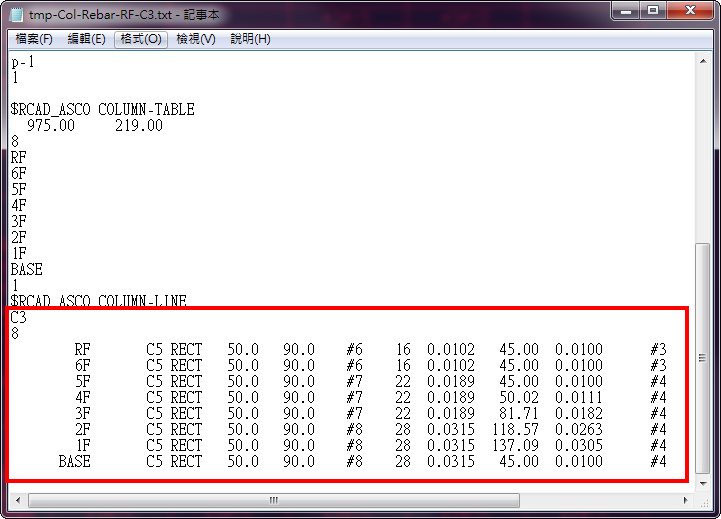The height and width of the screenshot is (519, 721).
Task: Click the "3F" line in the floor list
Action: click(19, 222)
